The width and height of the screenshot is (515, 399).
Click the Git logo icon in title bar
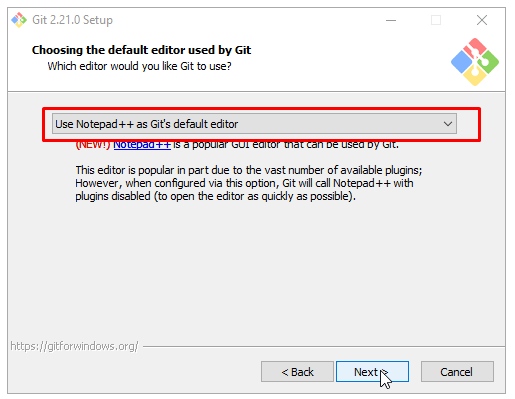(19, 20)
